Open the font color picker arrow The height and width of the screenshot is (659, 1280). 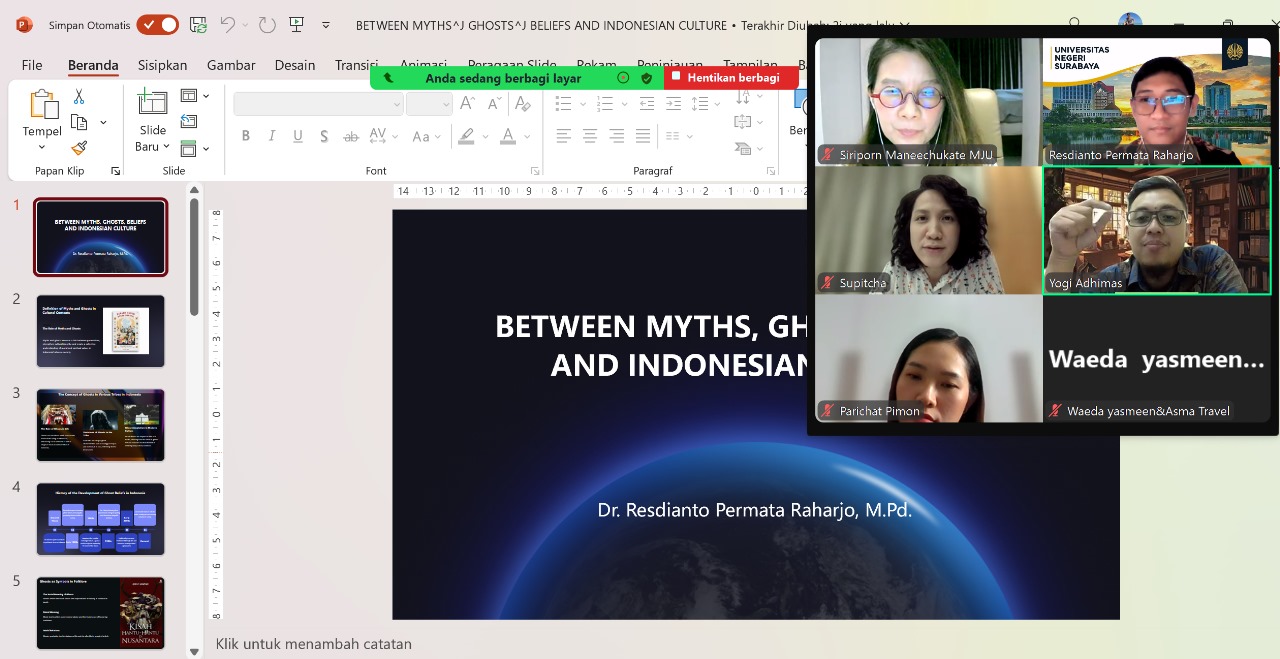[x=529, y=137]
